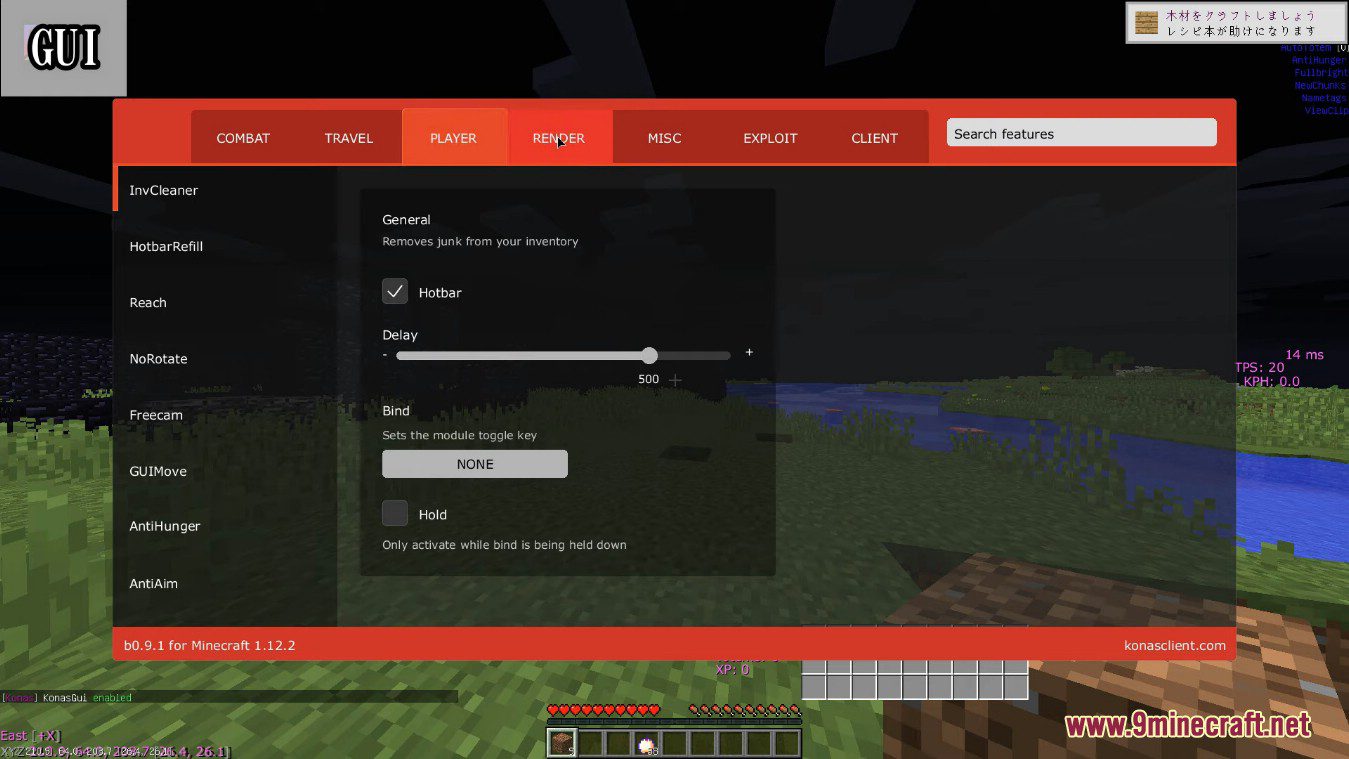
Task: Disable the Hotbar checkbox
Action: tap(395, 292)
